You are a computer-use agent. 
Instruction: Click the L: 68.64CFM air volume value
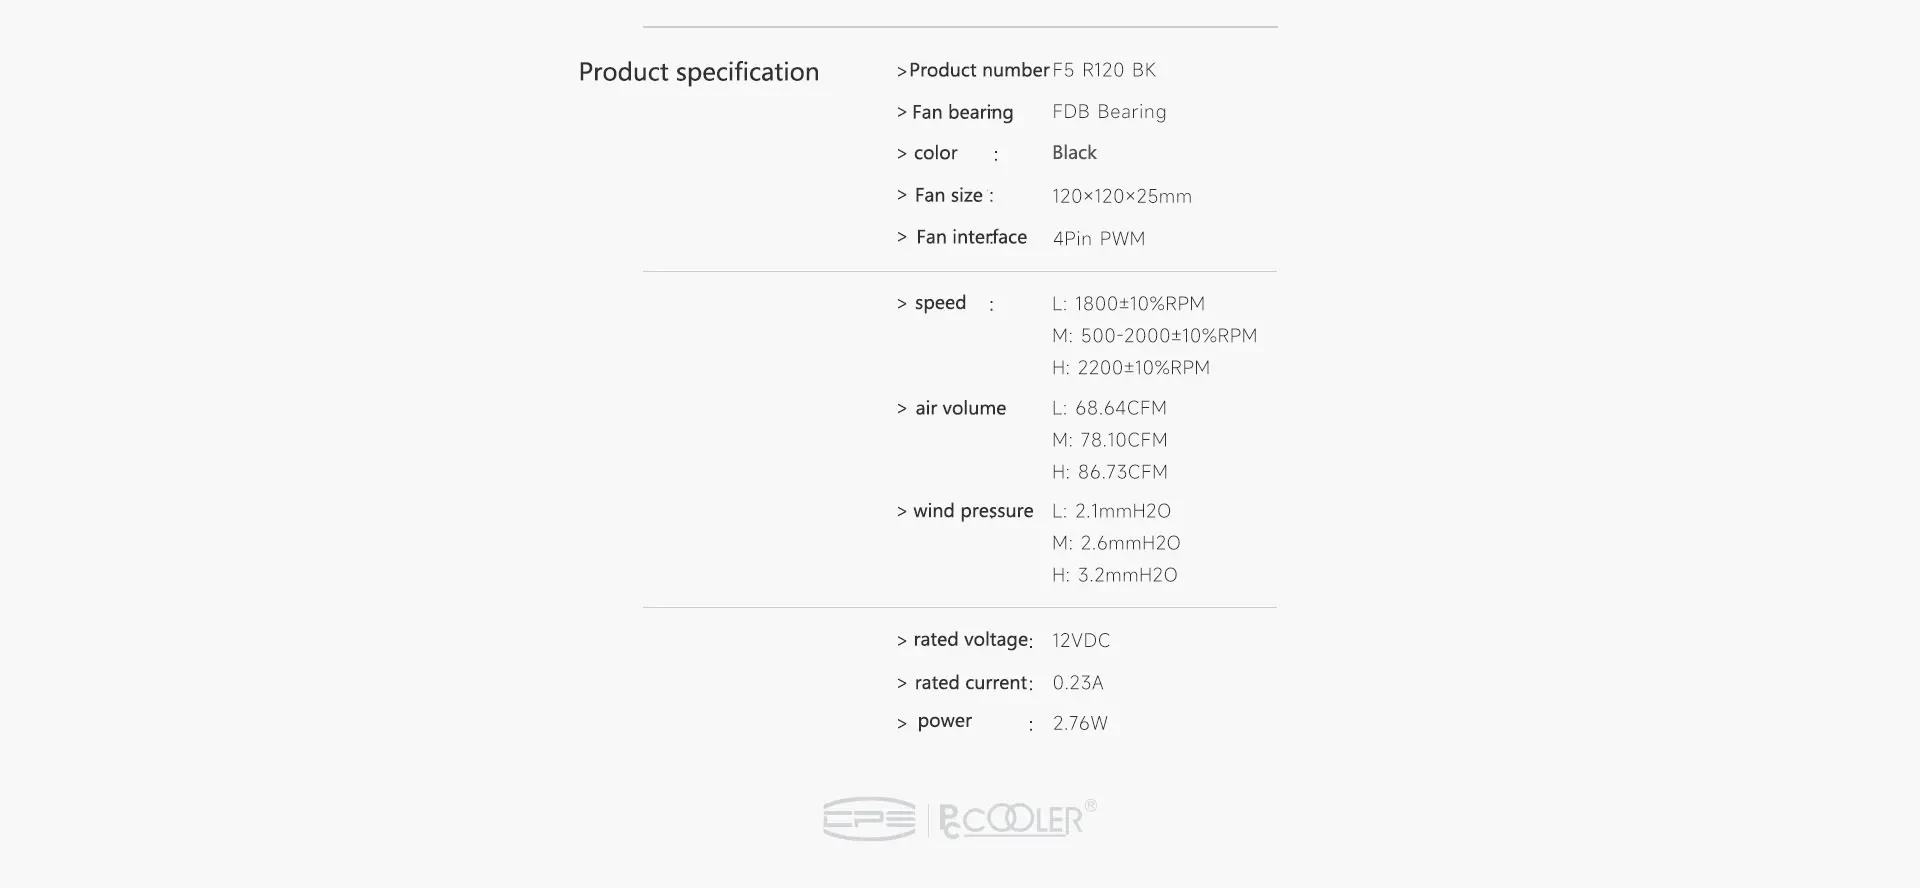pos(1109,408)
